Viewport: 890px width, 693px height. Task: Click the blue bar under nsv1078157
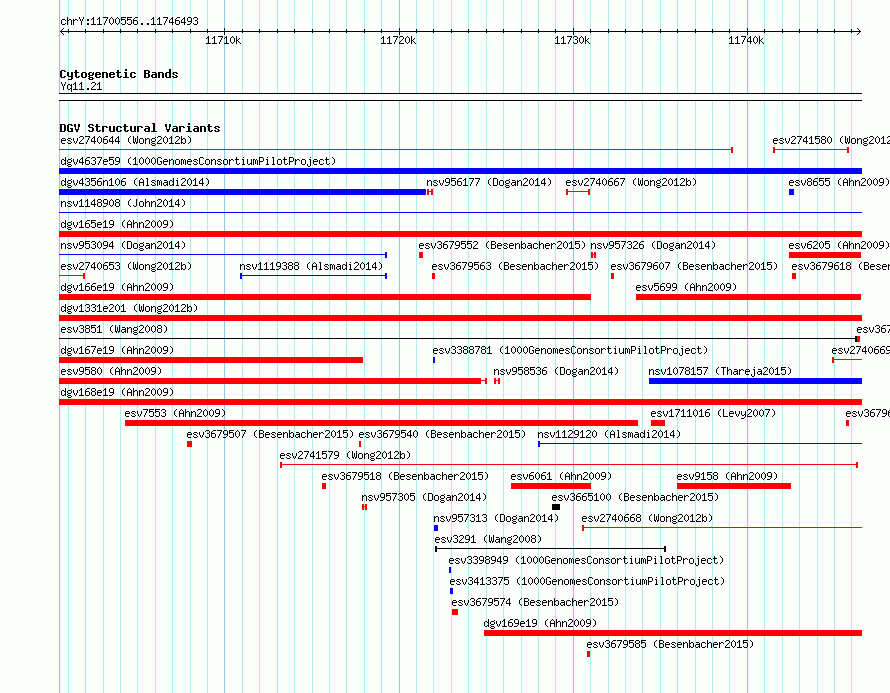pyautogui.click(x=755, y=381)
